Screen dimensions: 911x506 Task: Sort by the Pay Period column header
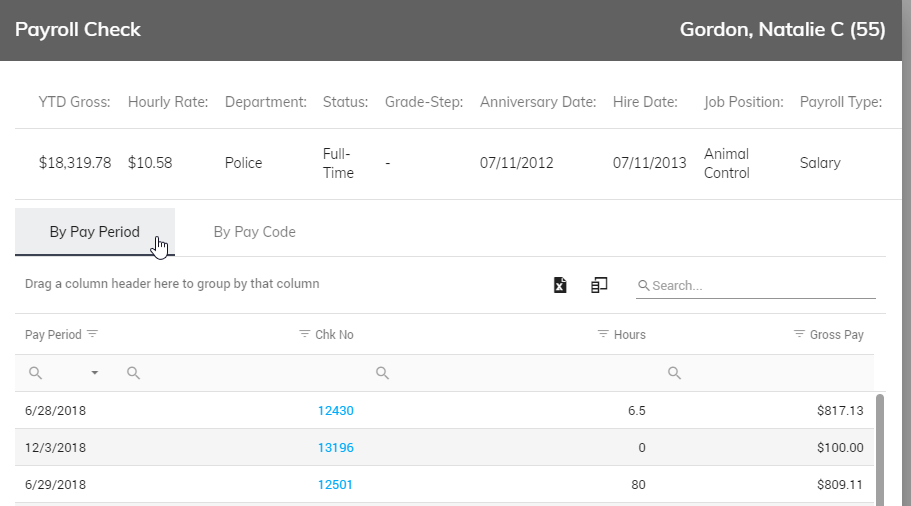(x=53, y=335)
